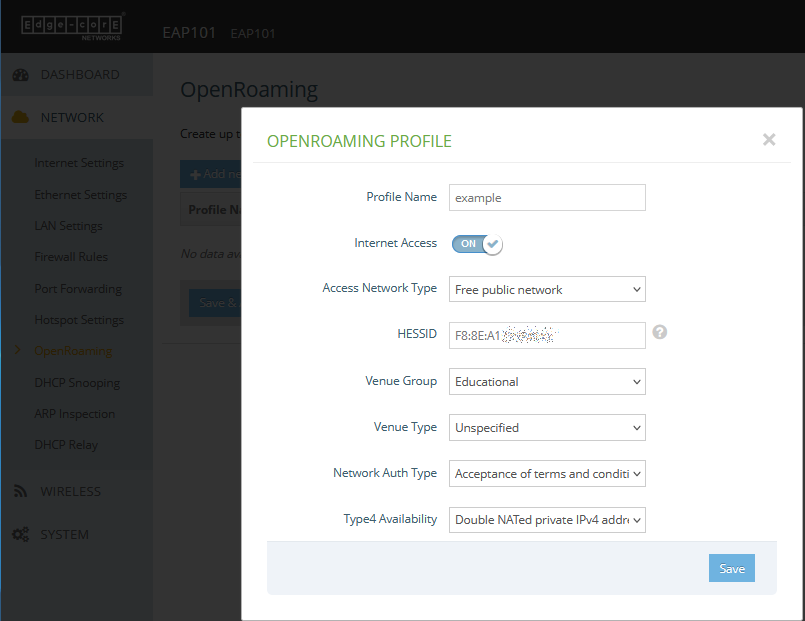Click the Add new button behind dialog
Viewport: 805px width, 621px height.
(210, 174)
